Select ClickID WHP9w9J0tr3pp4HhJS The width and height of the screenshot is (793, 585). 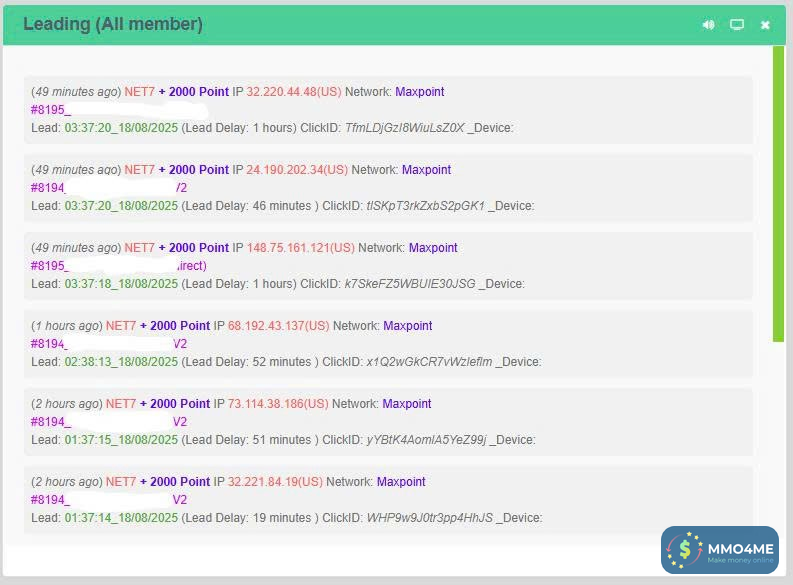point(429,518)
